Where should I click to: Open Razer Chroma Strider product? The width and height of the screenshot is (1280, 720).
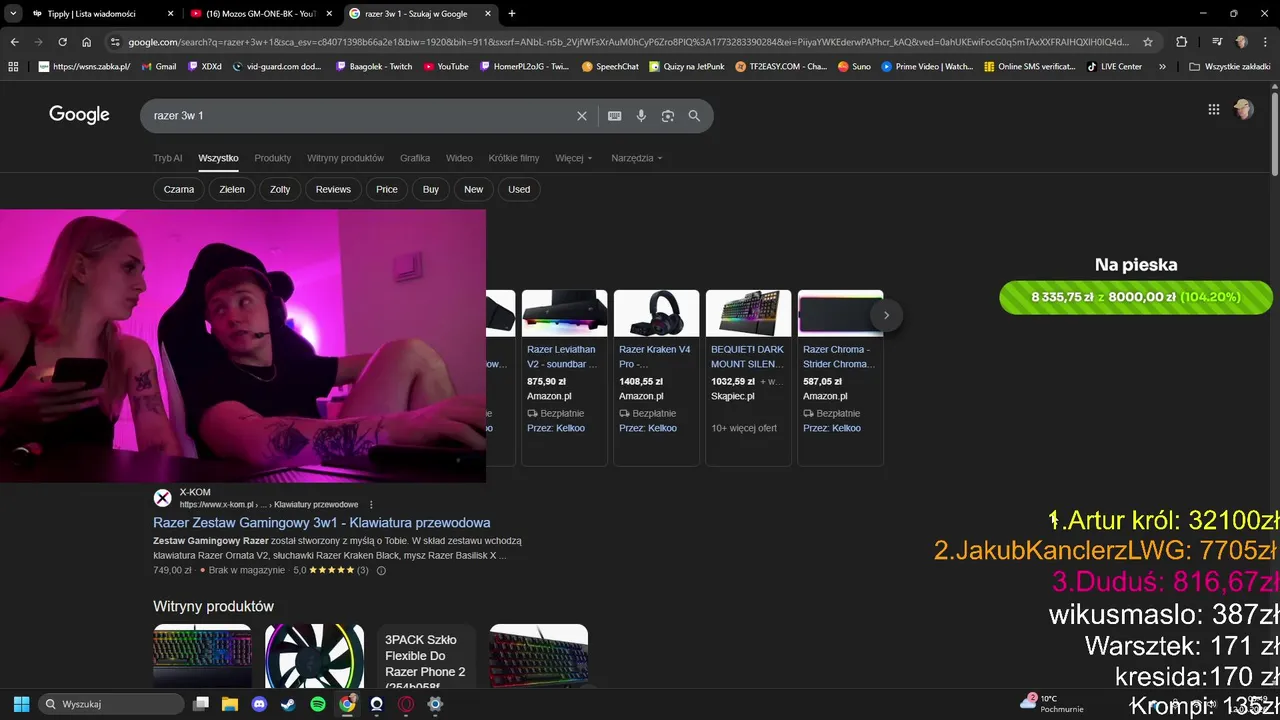(x=840, y=377)
